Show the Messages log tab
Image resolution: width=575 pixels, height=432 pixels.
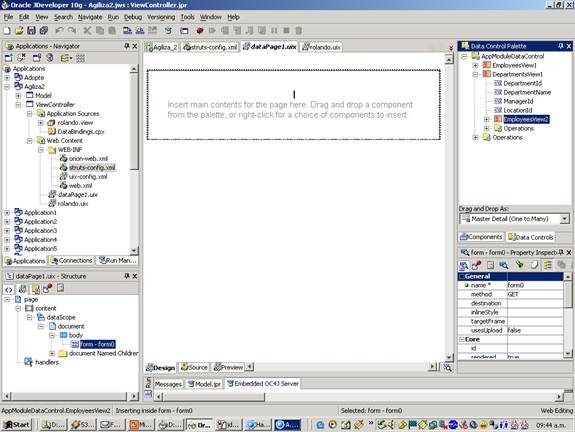(168, 384)
